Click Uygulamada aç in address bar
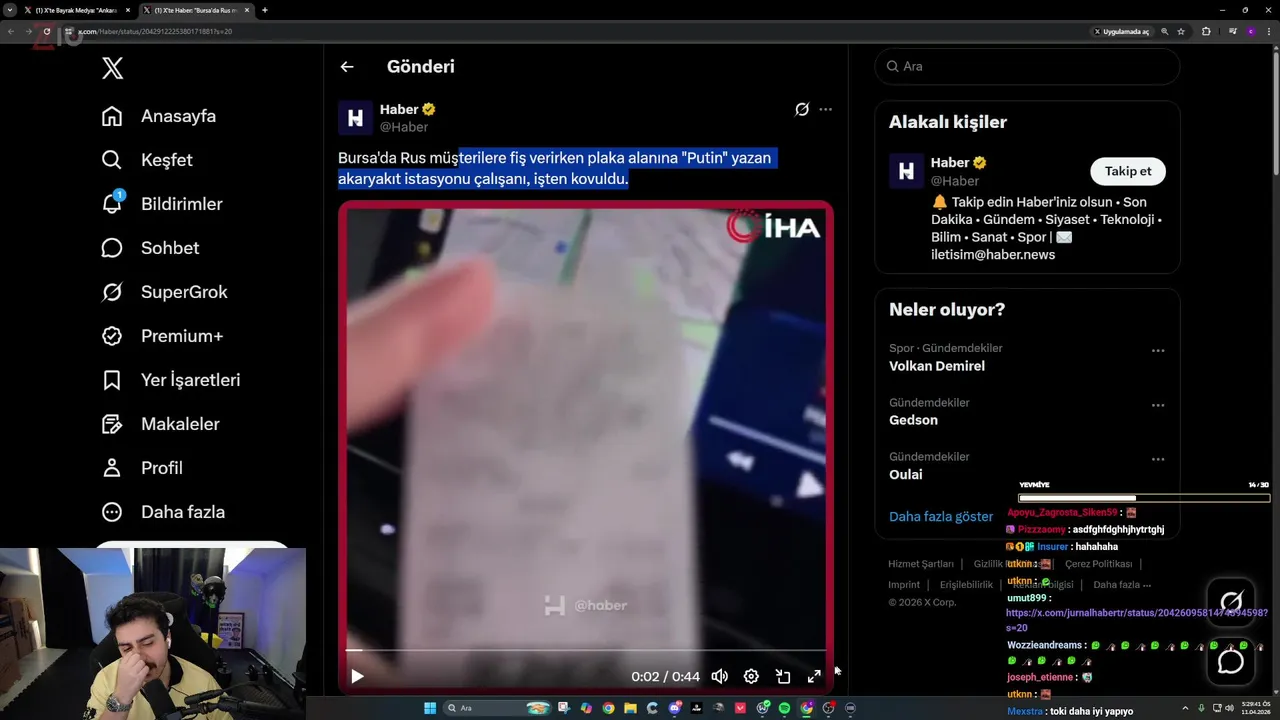The width and height of the screenshot is (1280, 720). point(1121,31)
